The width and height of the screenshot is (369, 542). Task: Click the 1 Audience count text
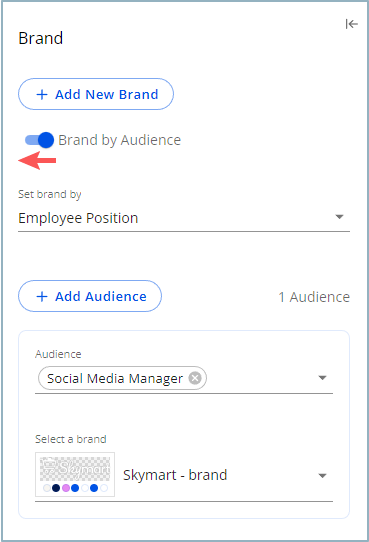314,297
